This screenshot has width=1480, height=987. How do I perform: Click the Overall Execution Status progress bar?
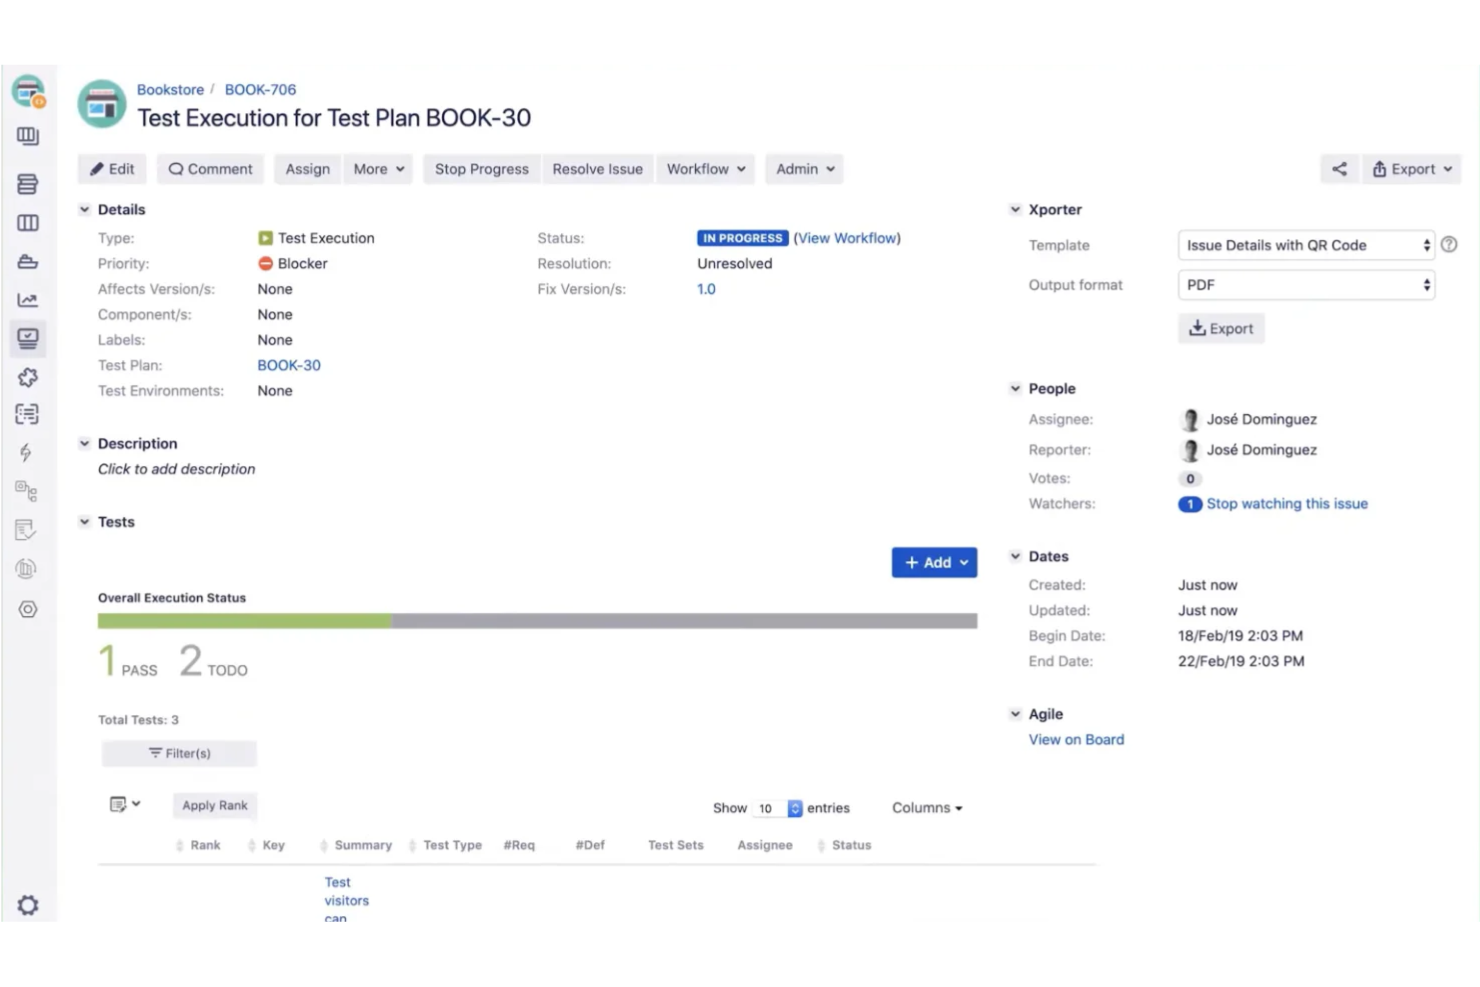point(537,620)
